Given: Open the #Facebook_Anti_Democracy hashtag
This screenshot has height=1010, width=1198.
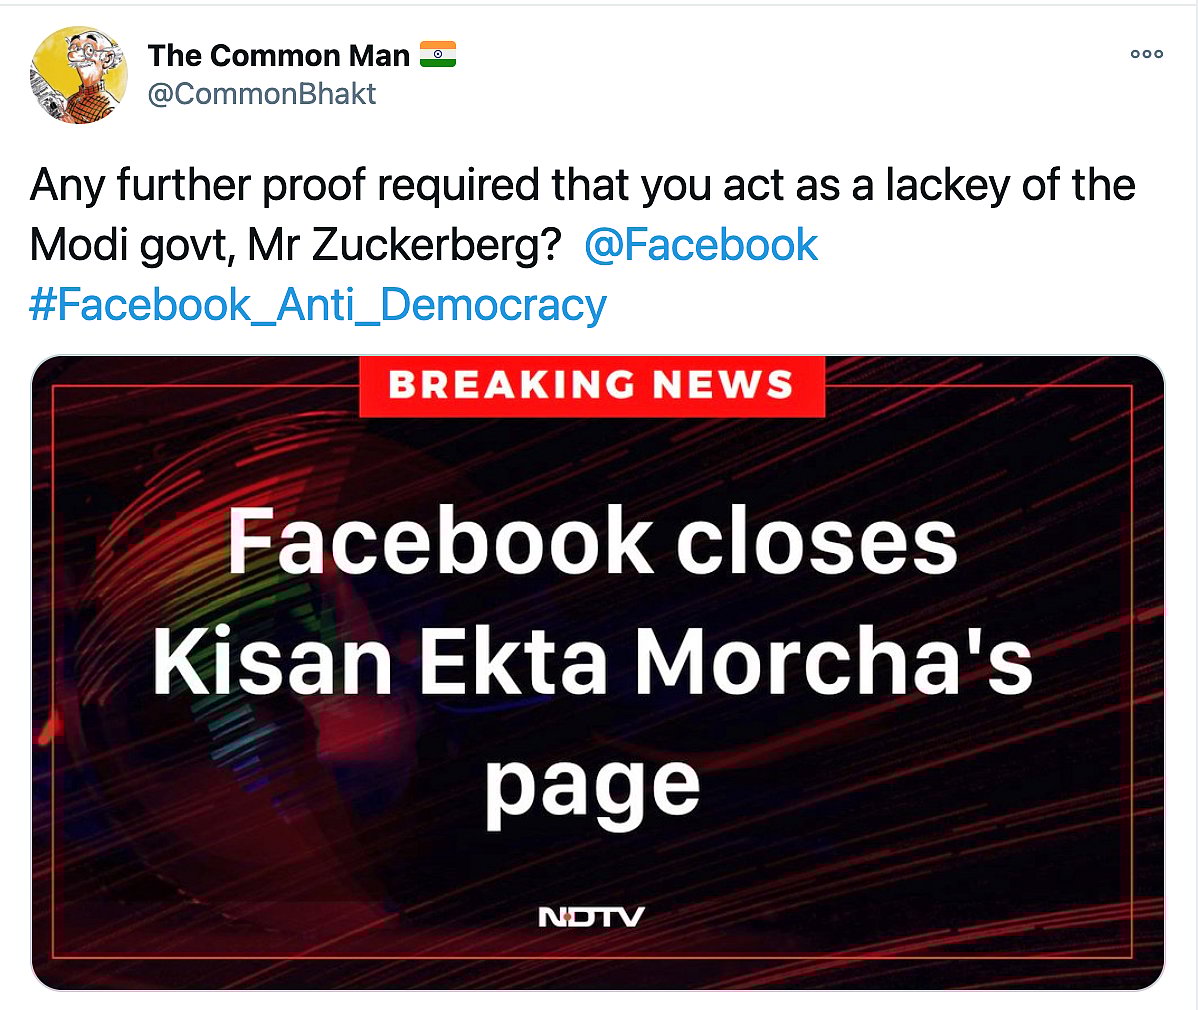Looking at the screenshot, I should (318, 305).
